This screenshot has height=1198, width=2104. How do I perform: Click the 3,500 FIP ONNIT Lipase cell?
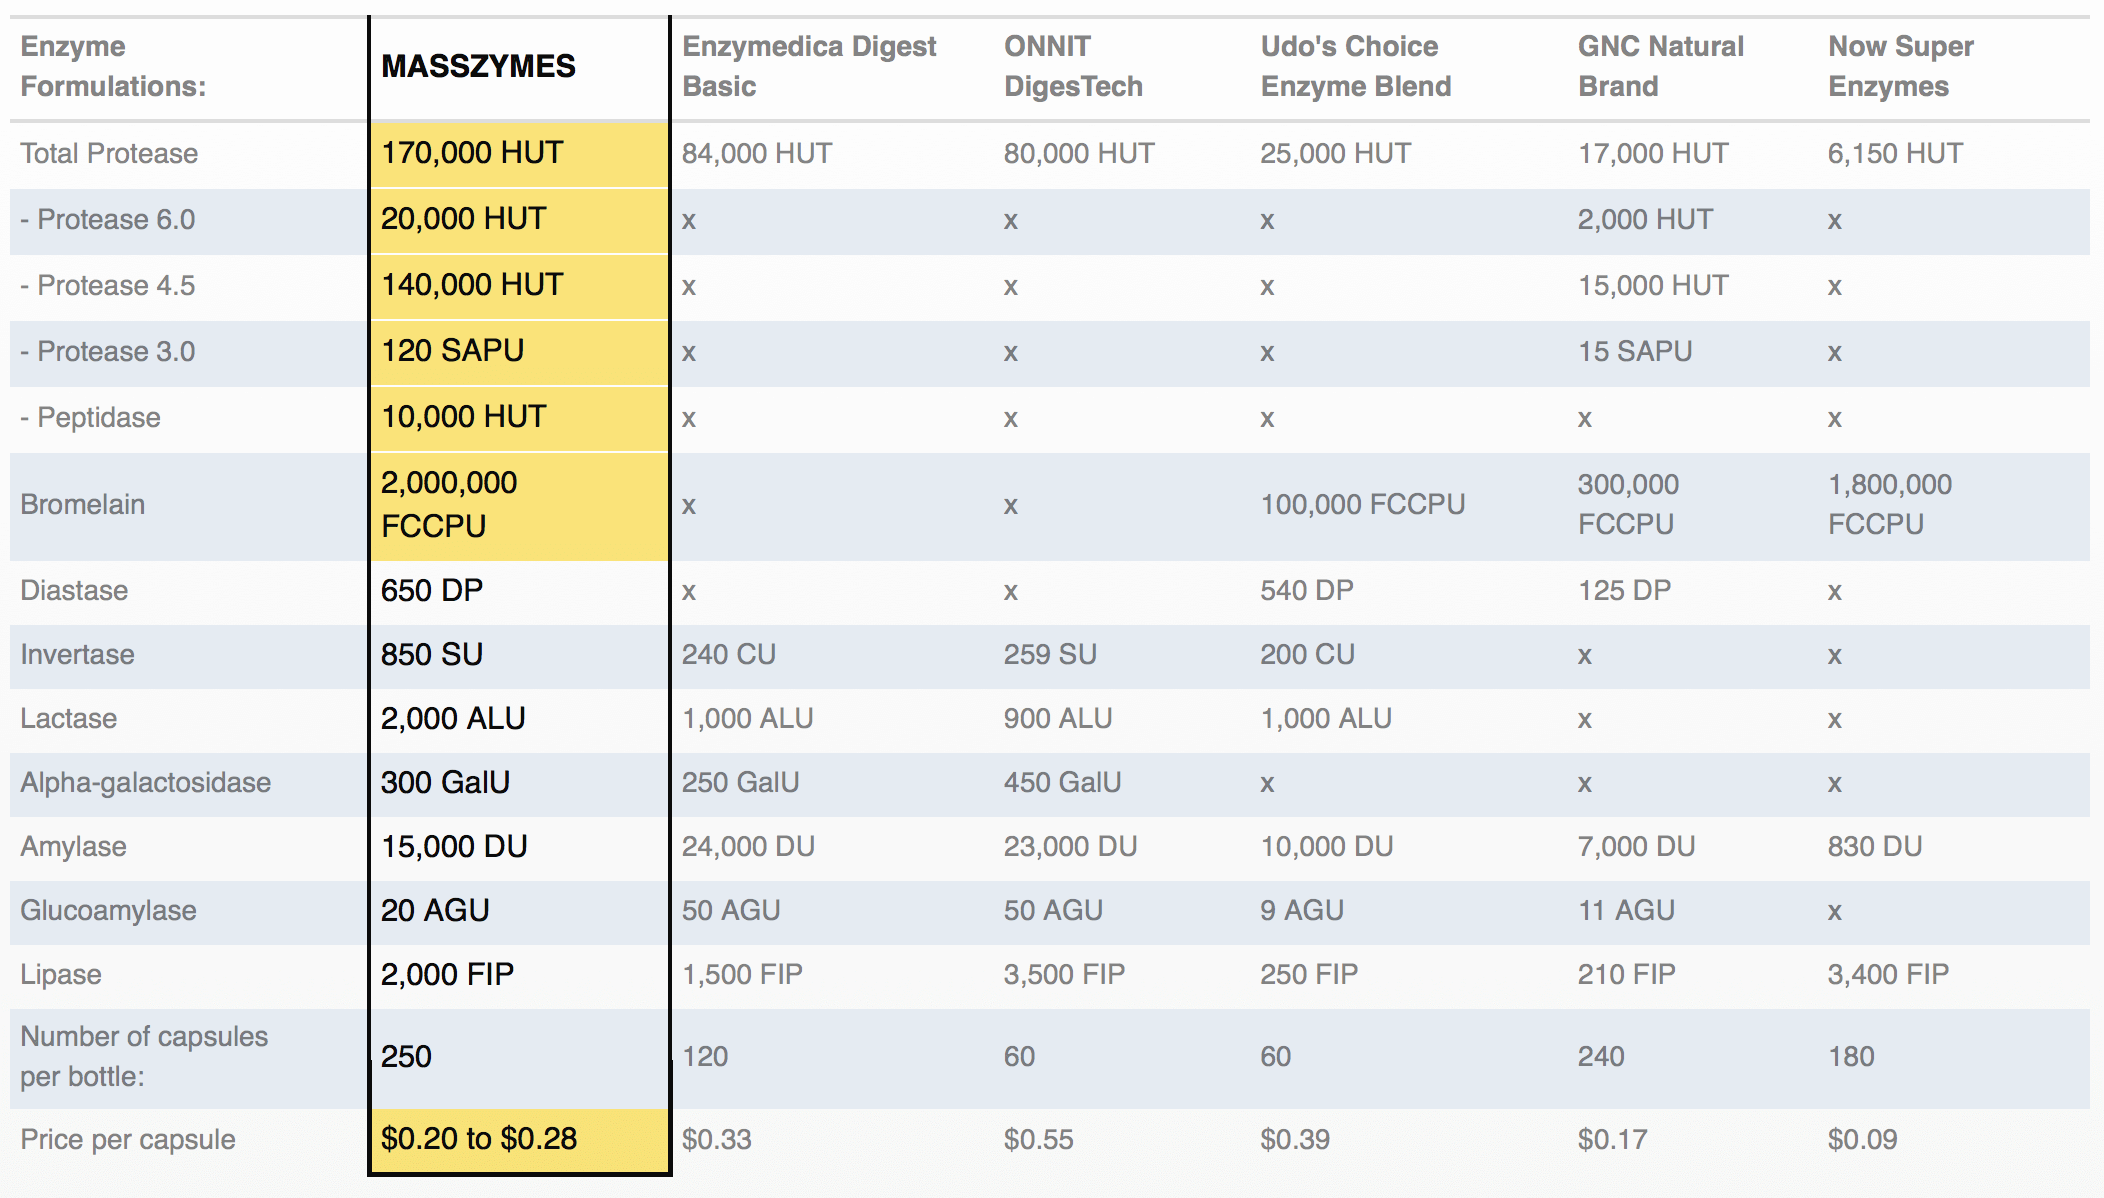click(x=1064, y=975)
